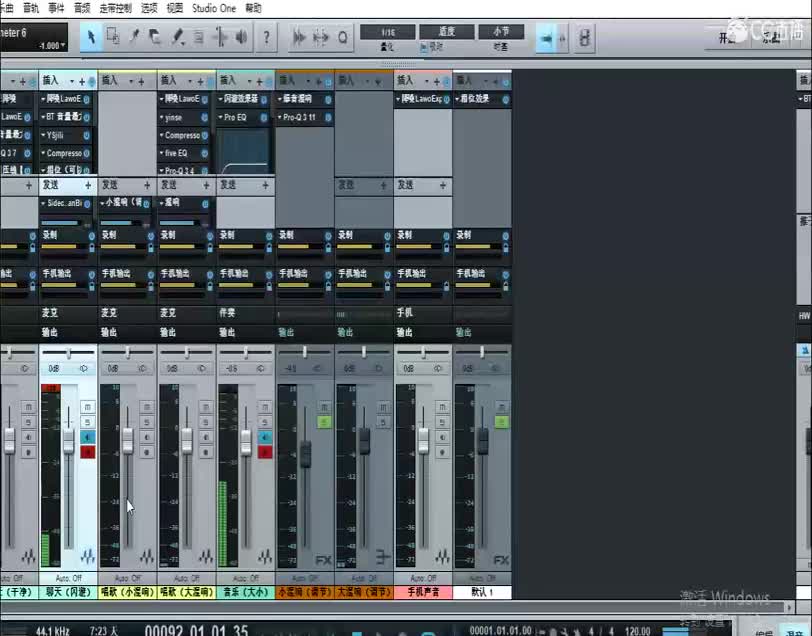Click FX icon on 默认 1 channel

point(501,559)
